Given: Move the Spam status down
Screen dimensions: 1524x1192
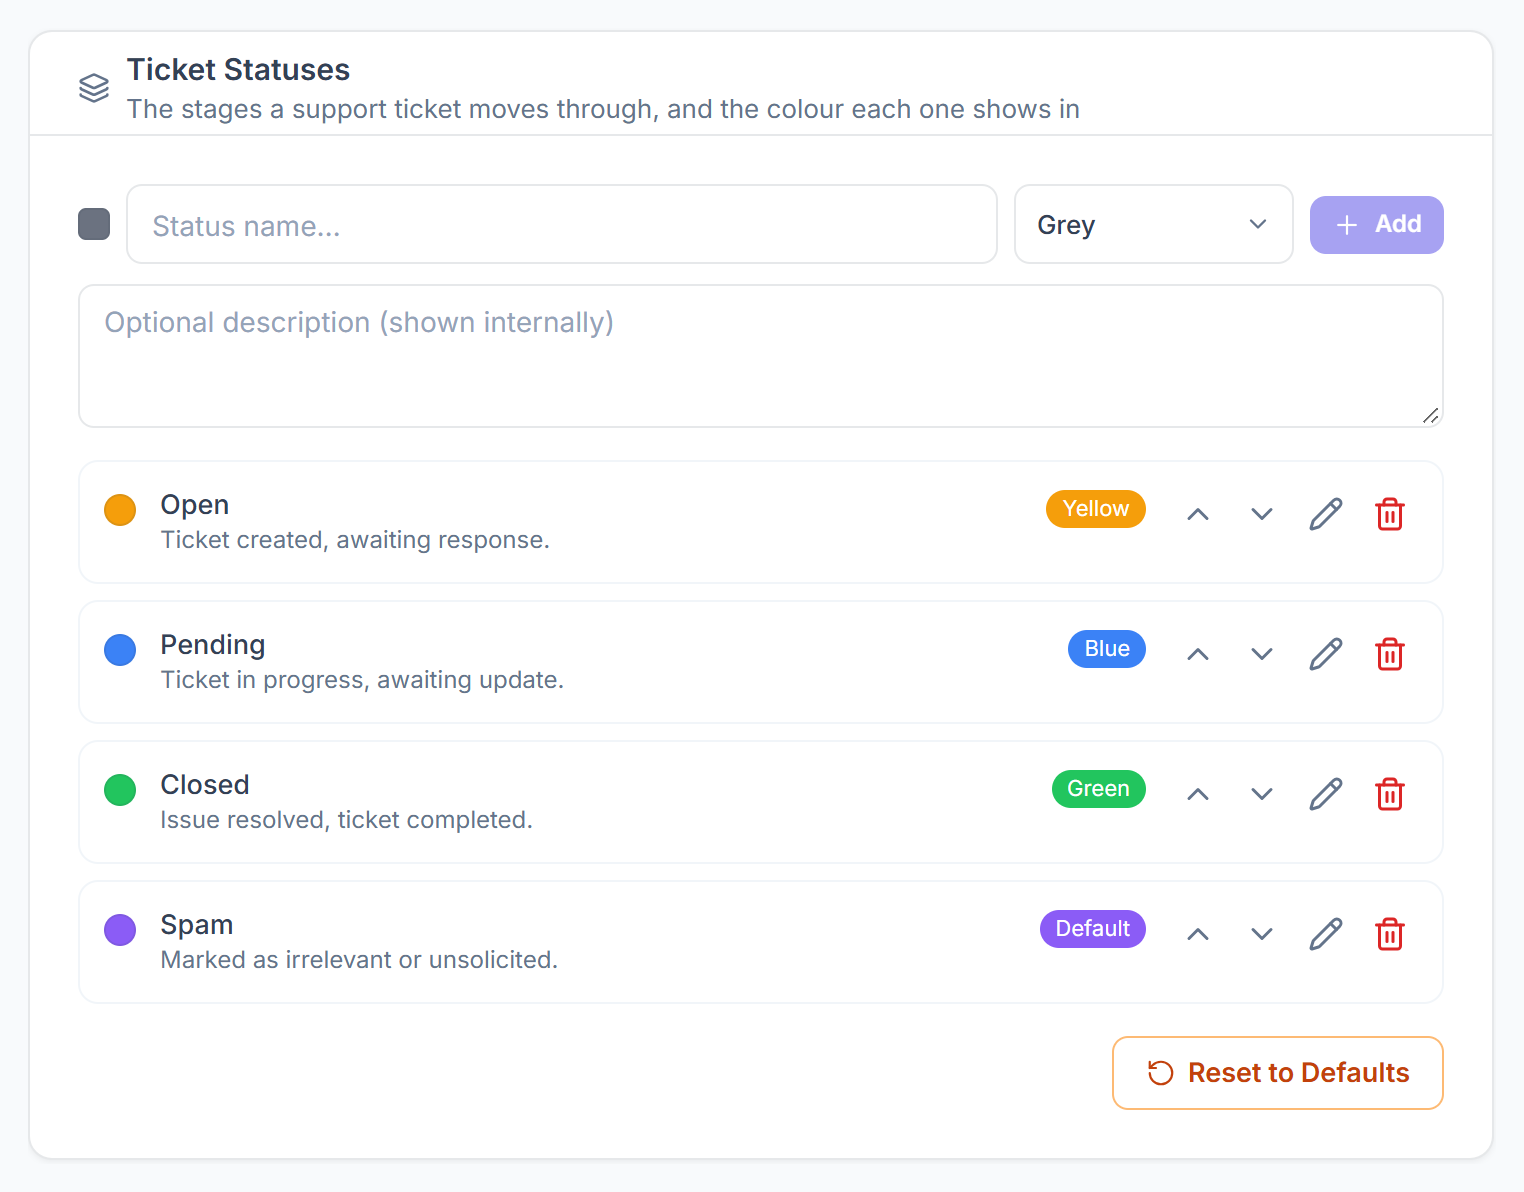Looking at the screenshot, I should click(1262, 934).
